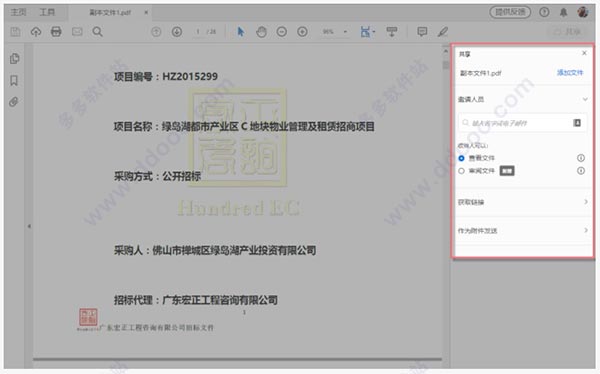This screenshot has height=374, width=600.
Task: Click the fit page view icon
Action: (x=367, y=32)
